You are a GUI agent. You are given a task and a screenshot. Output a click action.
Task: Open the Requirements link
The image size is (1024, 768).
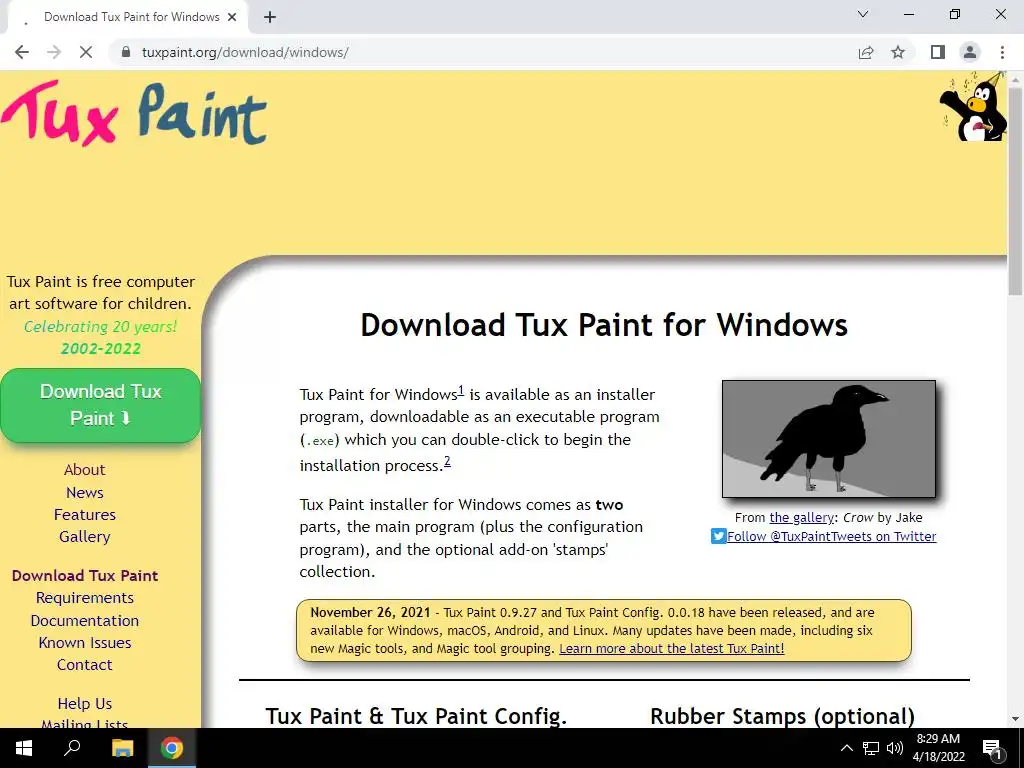coord(84,598)
